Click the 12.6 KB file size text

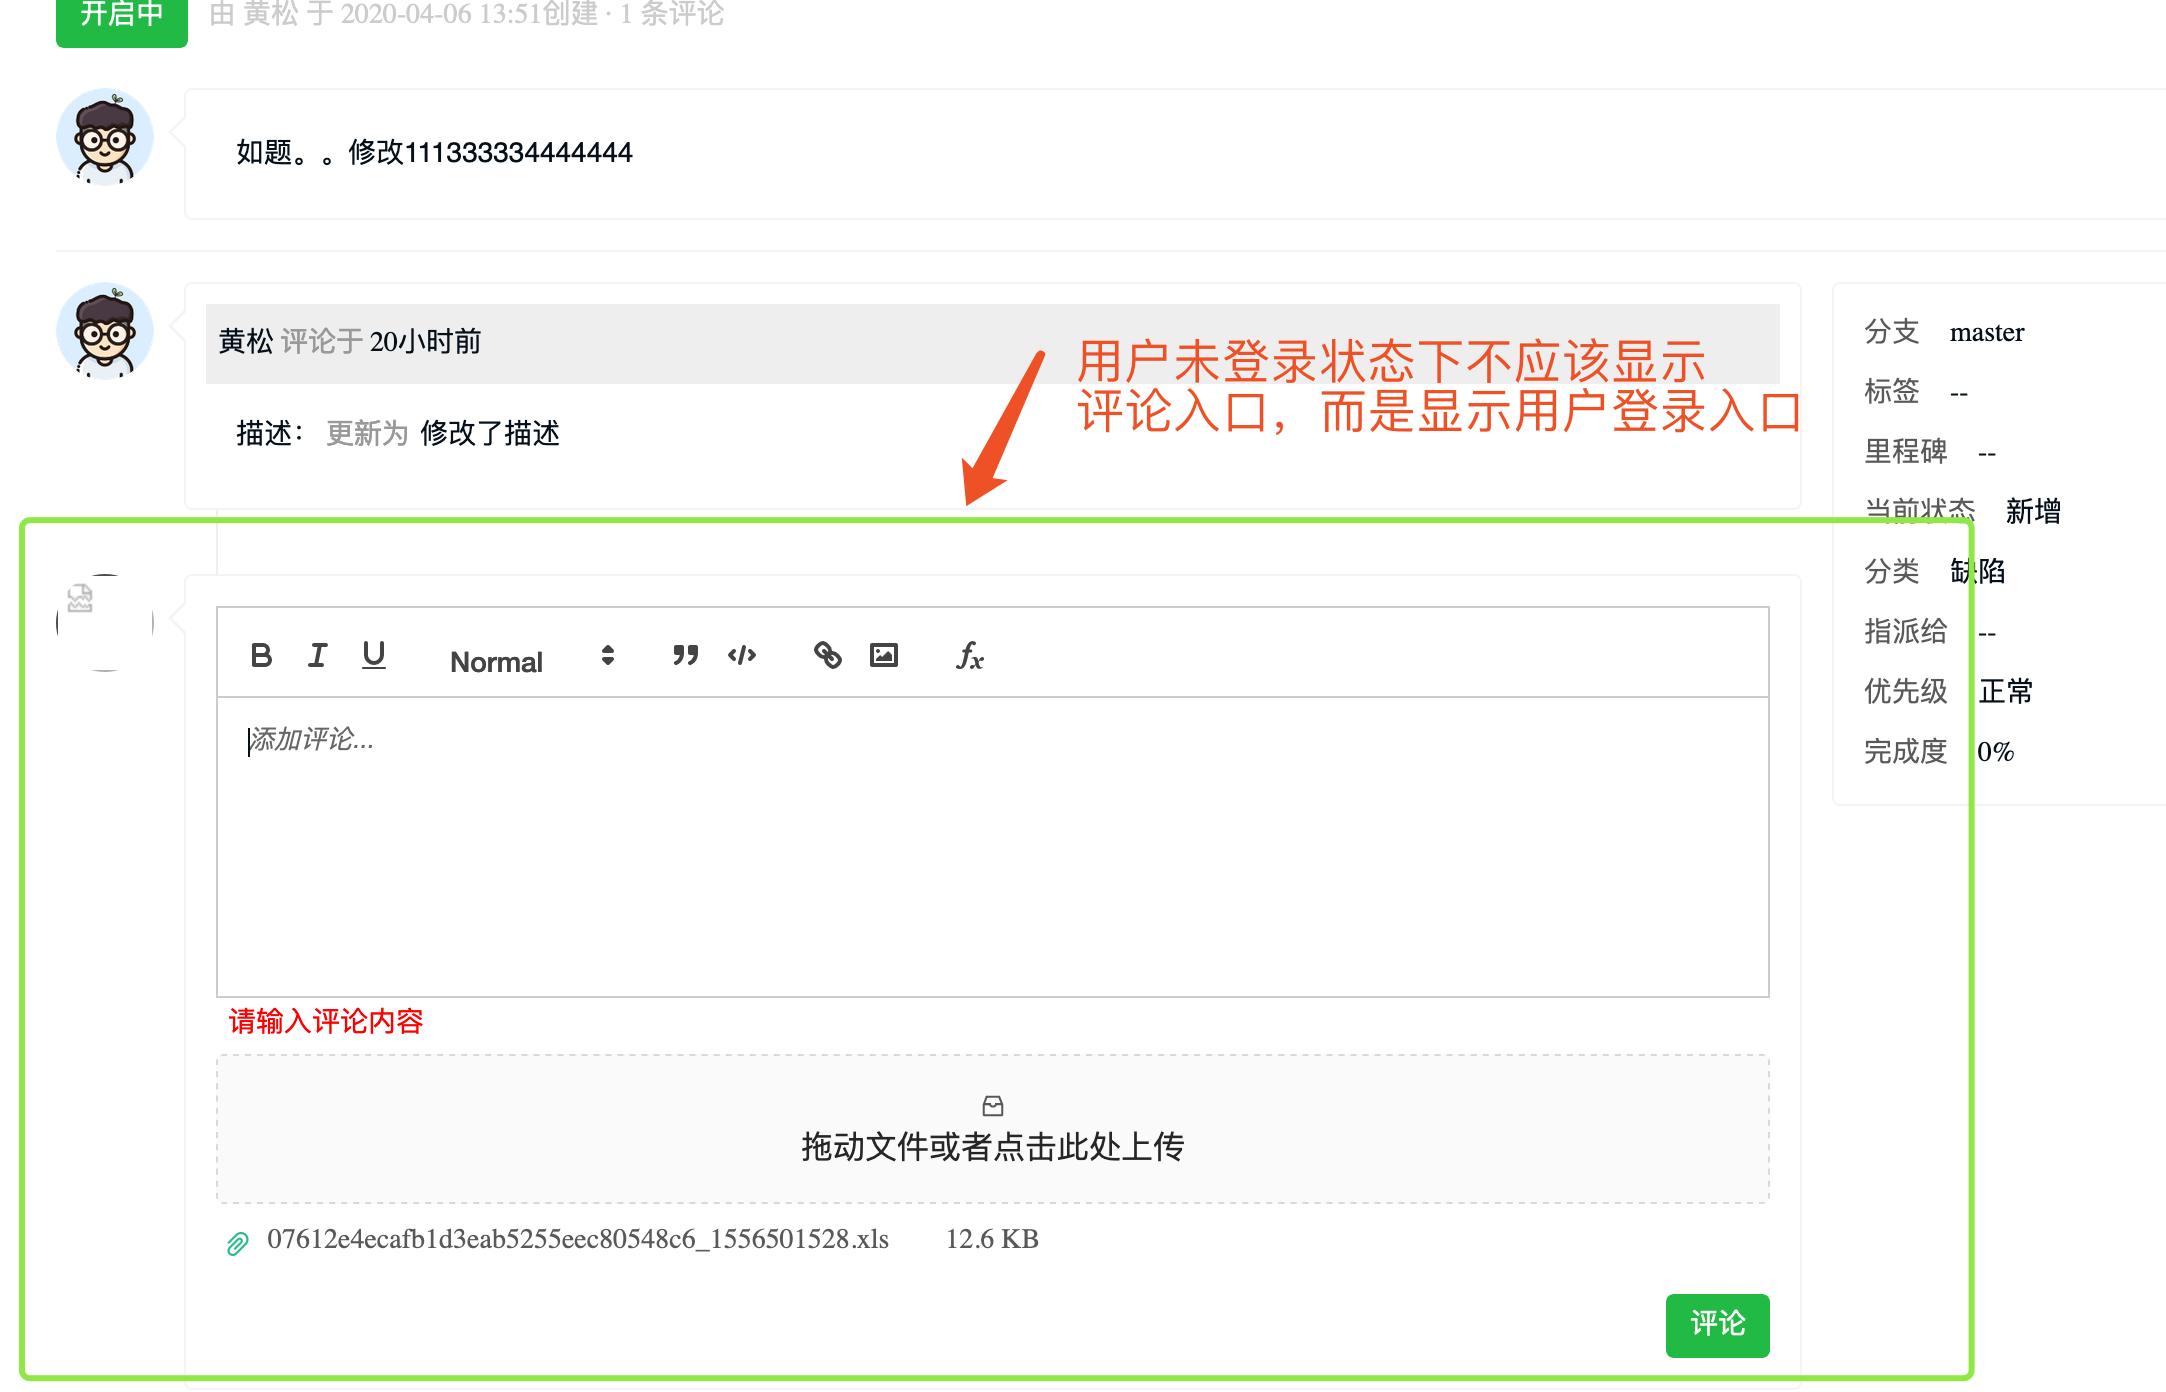(992, 1239)
